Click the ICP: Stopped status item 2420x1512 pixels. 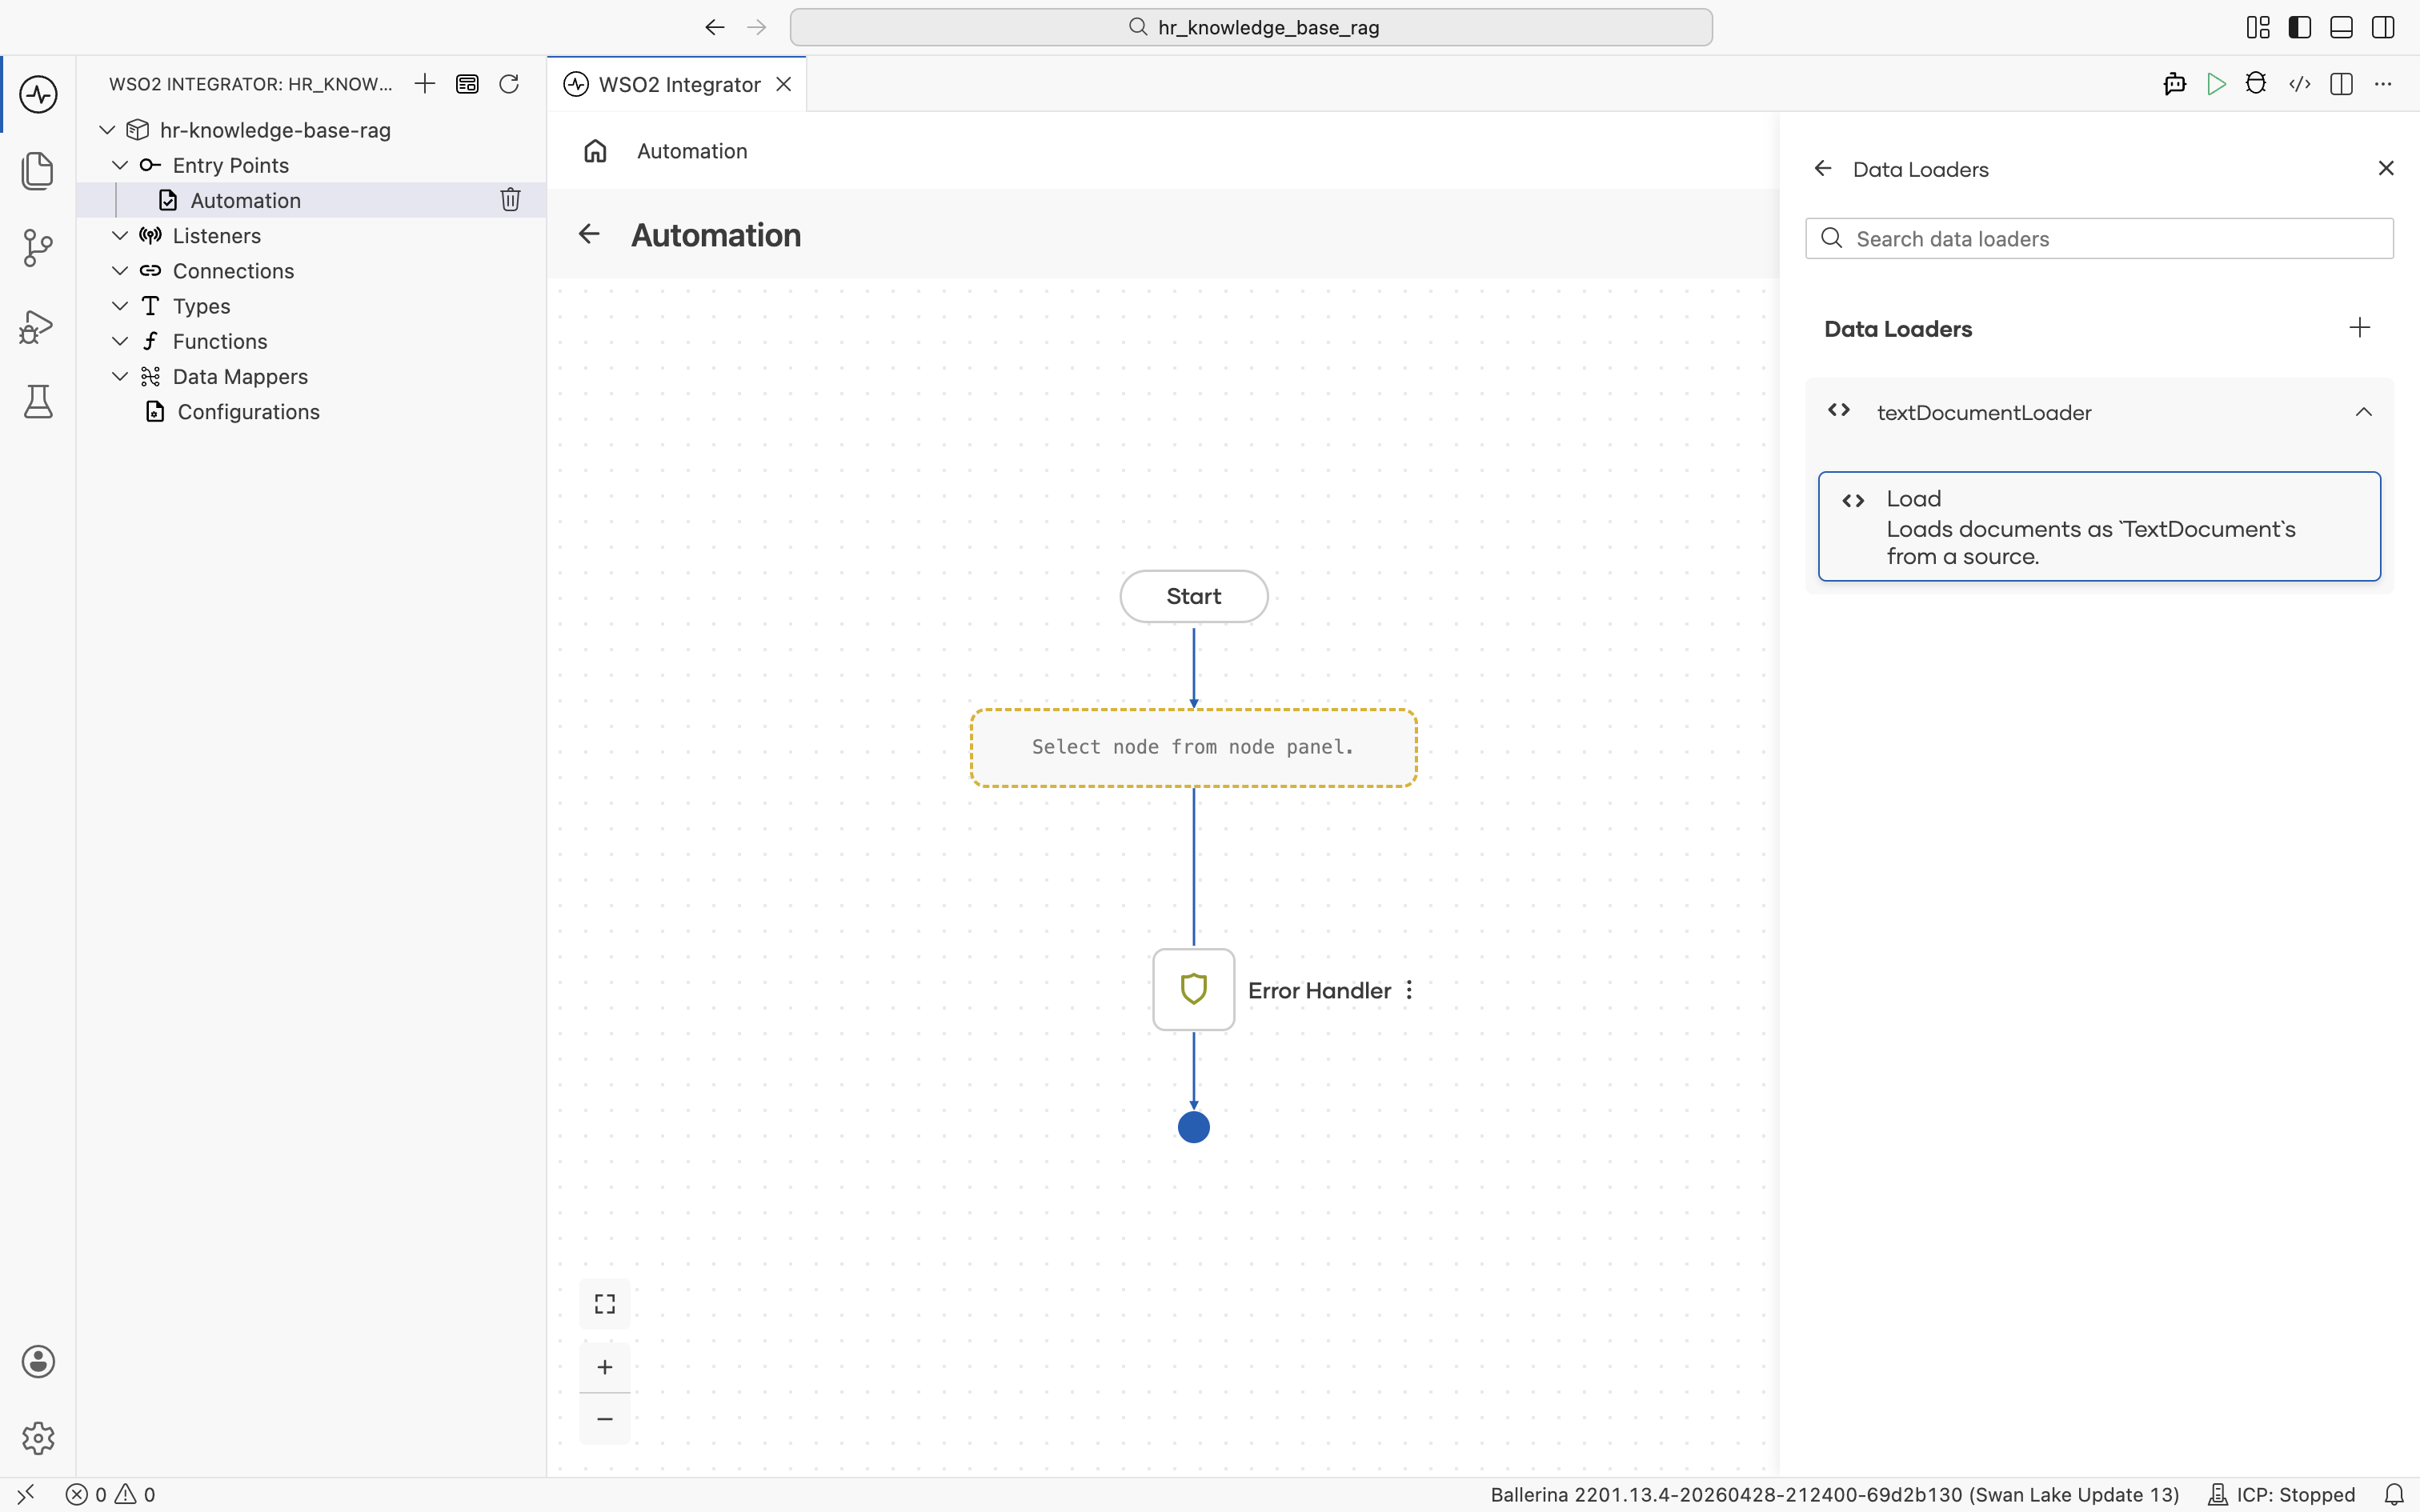click(2281, 1494)
